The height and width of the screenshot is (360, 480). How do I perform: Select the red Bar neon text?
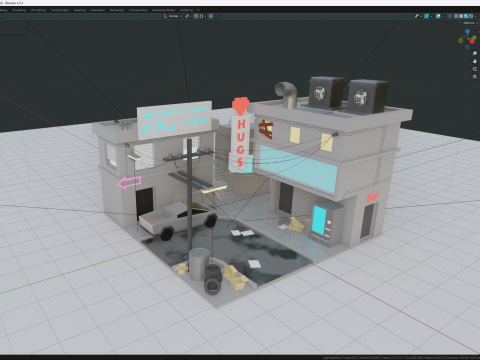373,197
